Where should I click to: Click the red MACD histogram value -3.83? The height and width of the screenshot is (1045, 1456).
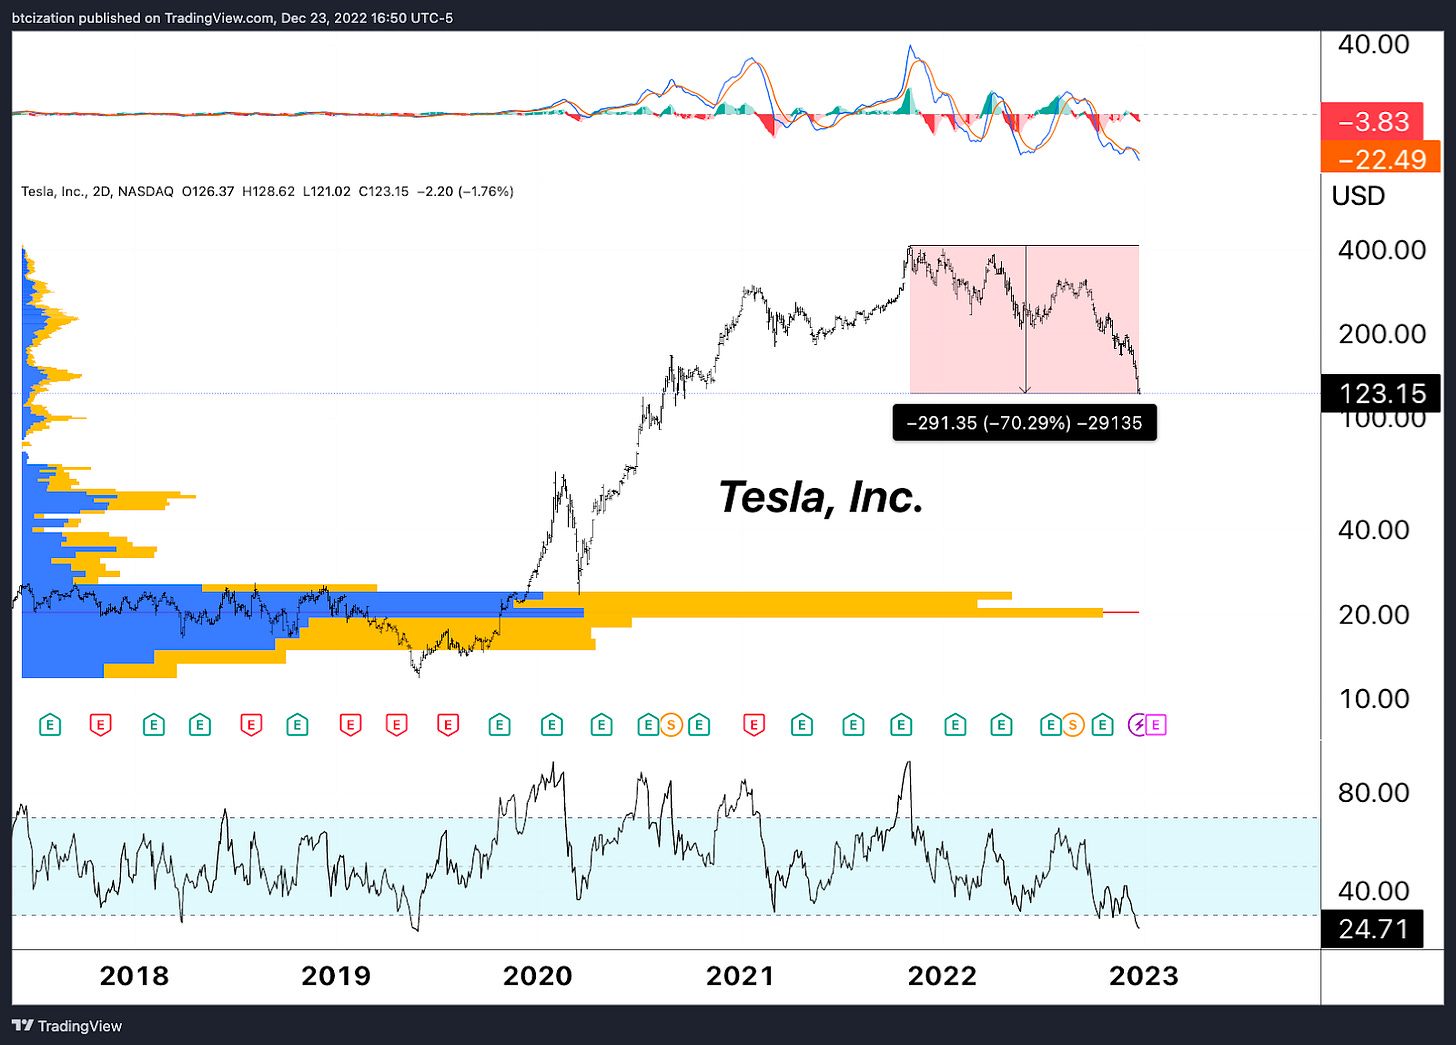1372,121
